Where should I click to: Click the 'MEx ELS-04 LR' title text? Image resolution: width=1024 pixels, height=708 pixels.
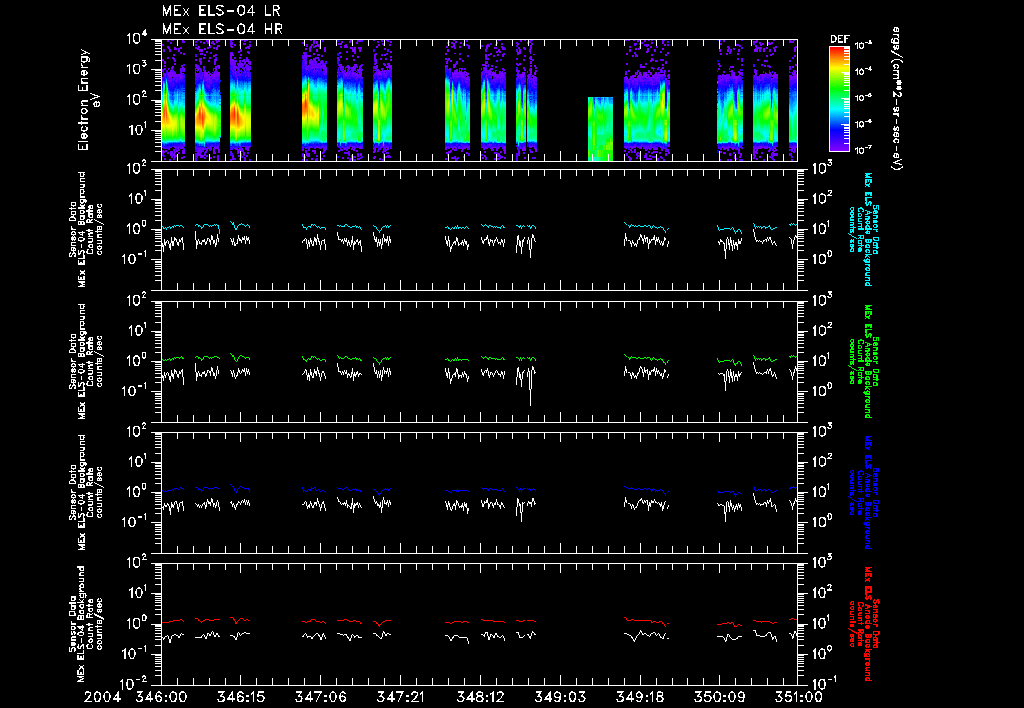click(221, 11)
